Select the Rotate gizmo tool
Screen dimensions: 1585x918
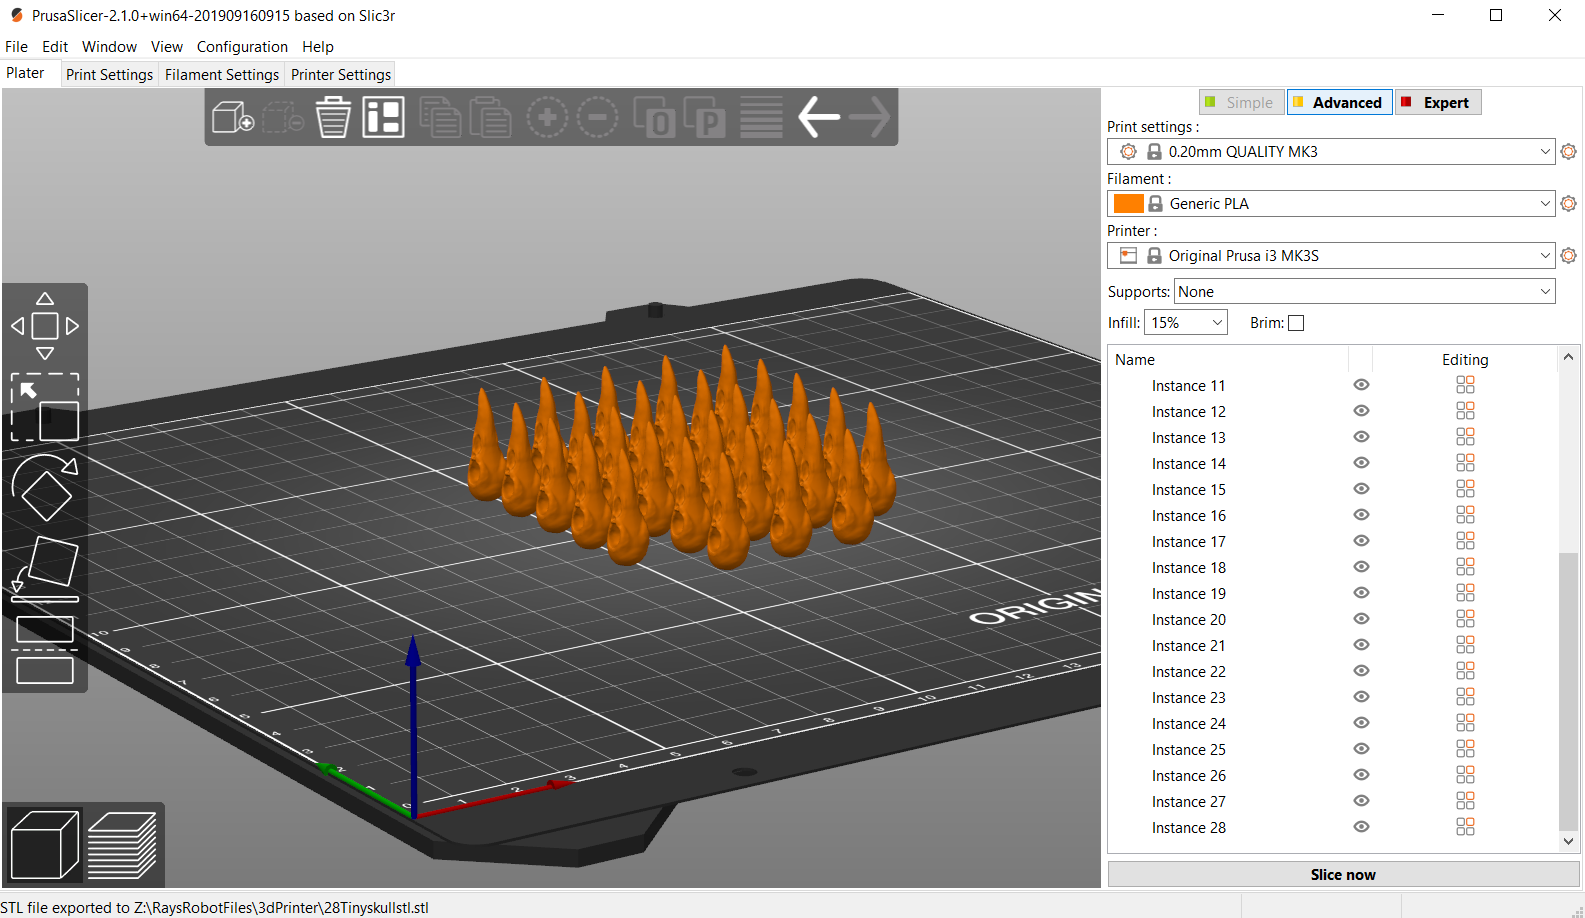[x=45, y=488]
